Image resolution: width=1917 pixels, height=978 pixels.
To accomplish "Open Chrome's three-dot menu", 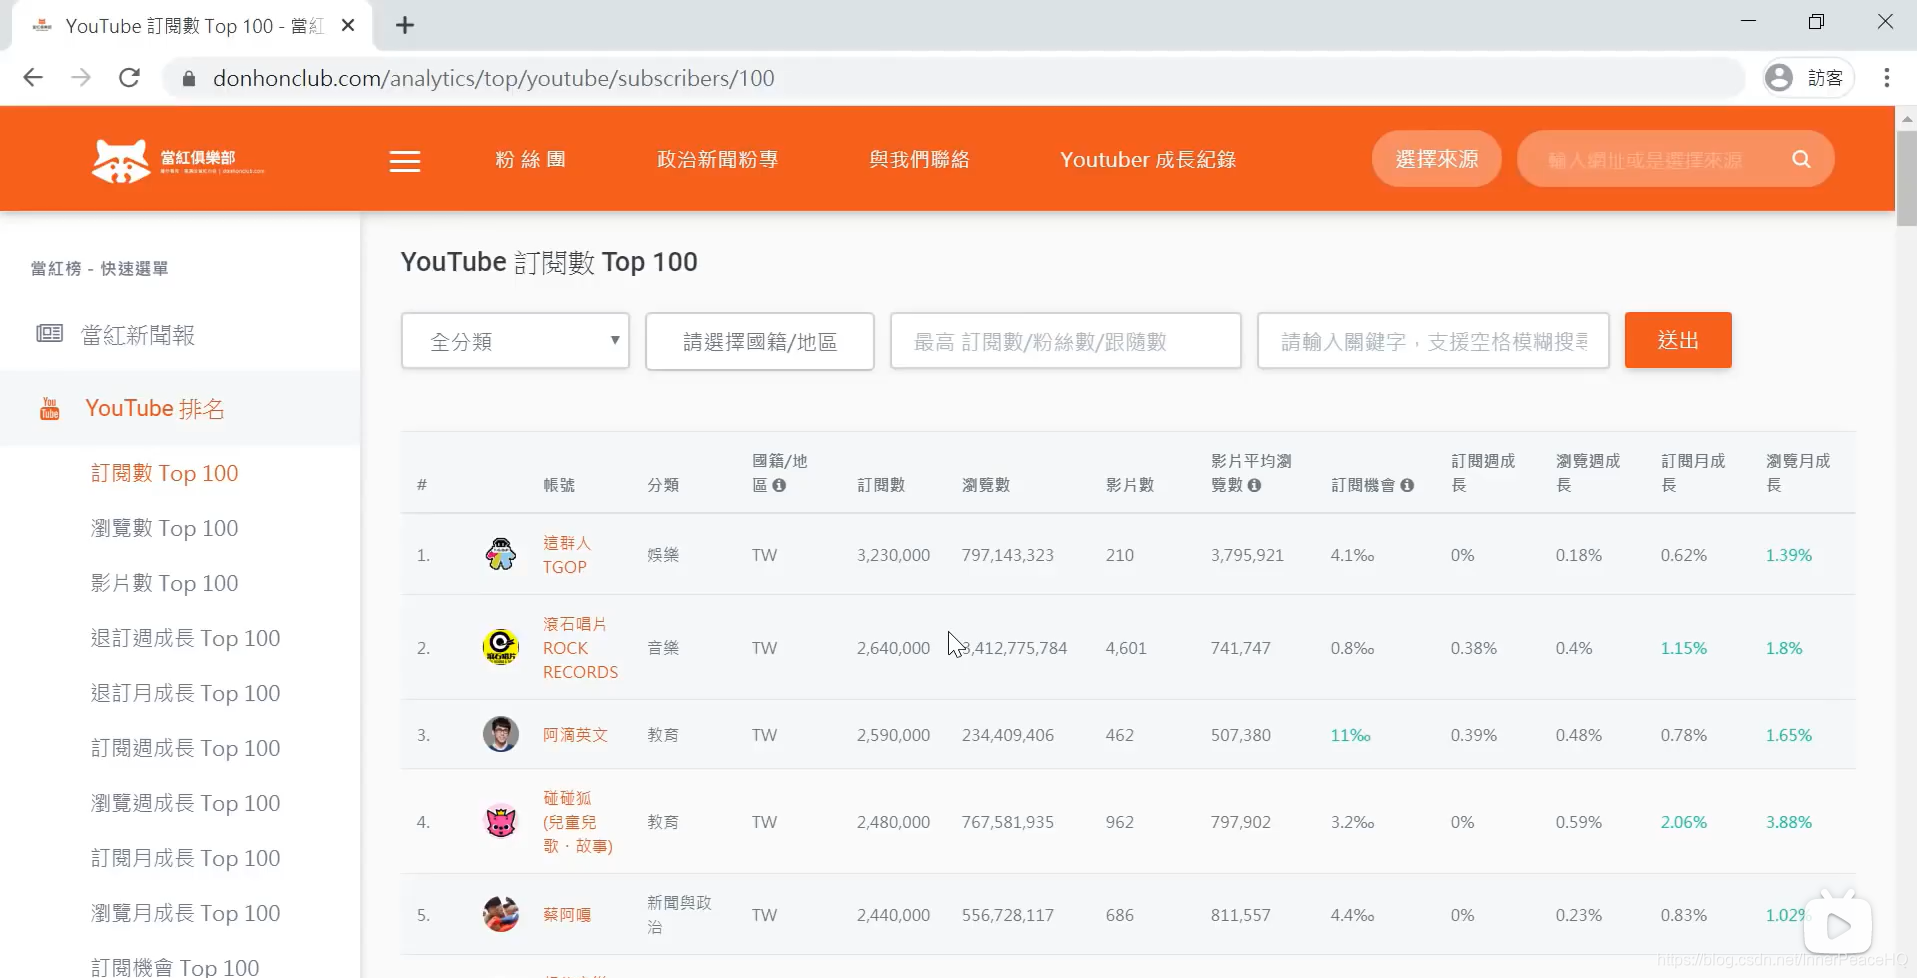I will point(1888,77).
